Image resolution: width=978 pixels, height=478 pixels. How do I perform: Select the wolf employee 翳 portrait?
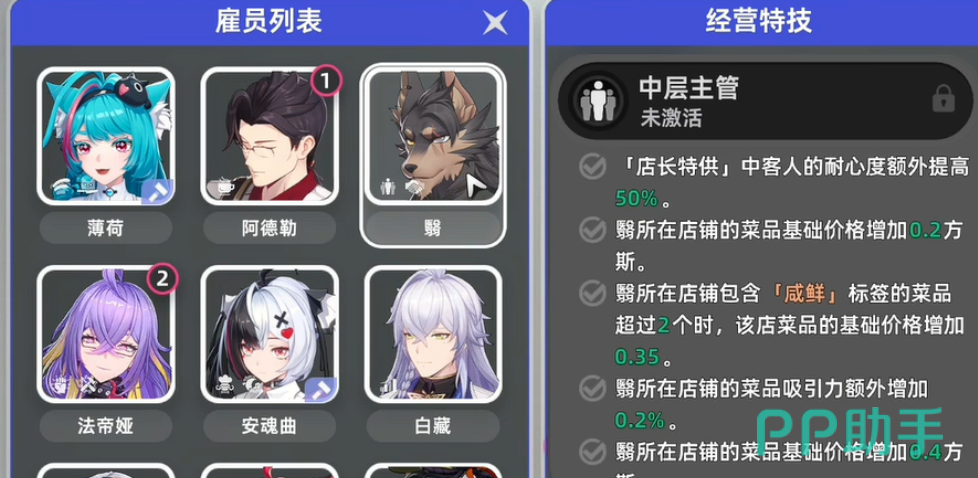tap(433, 135)
